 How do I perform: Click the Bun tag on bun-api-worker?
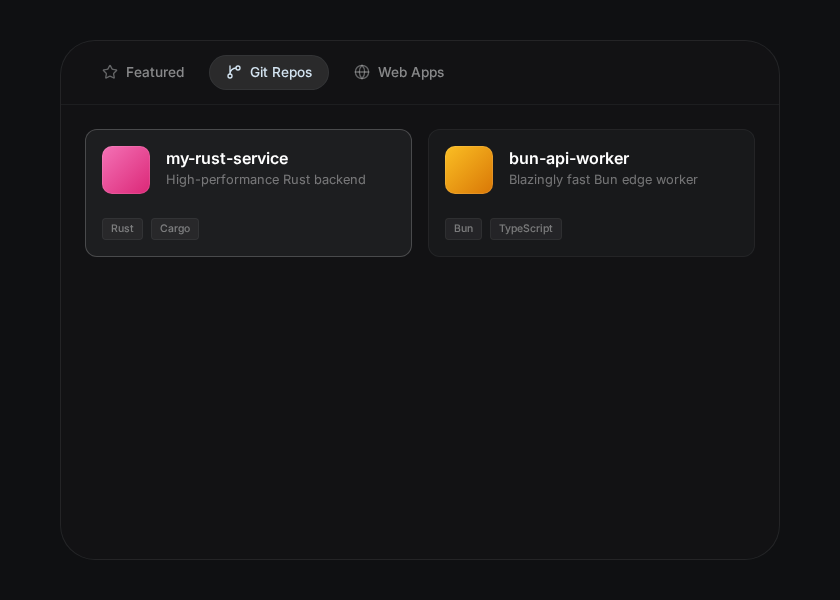[x=463, y=228]
